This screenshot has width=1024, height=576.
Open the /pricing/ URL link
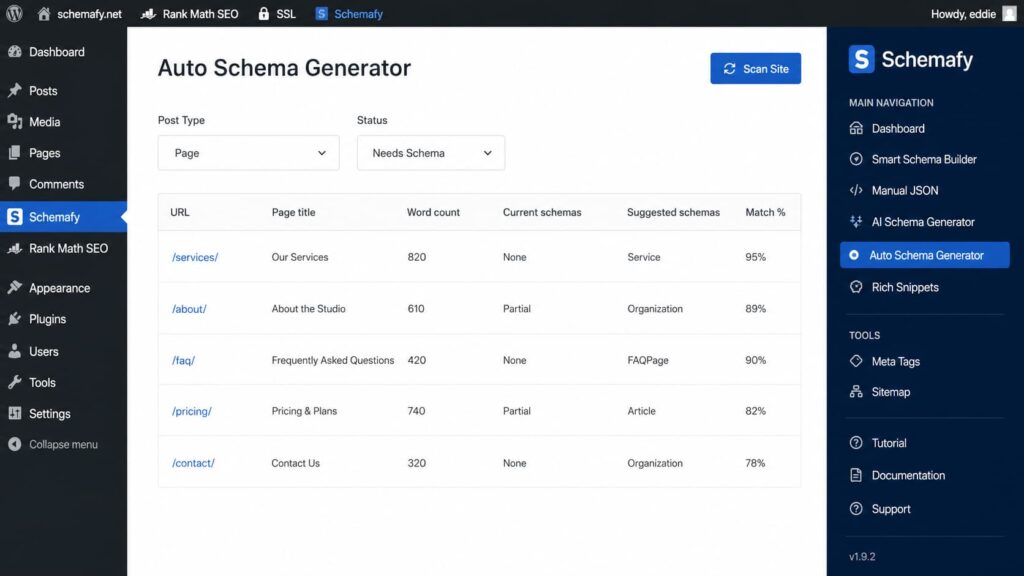191,411
